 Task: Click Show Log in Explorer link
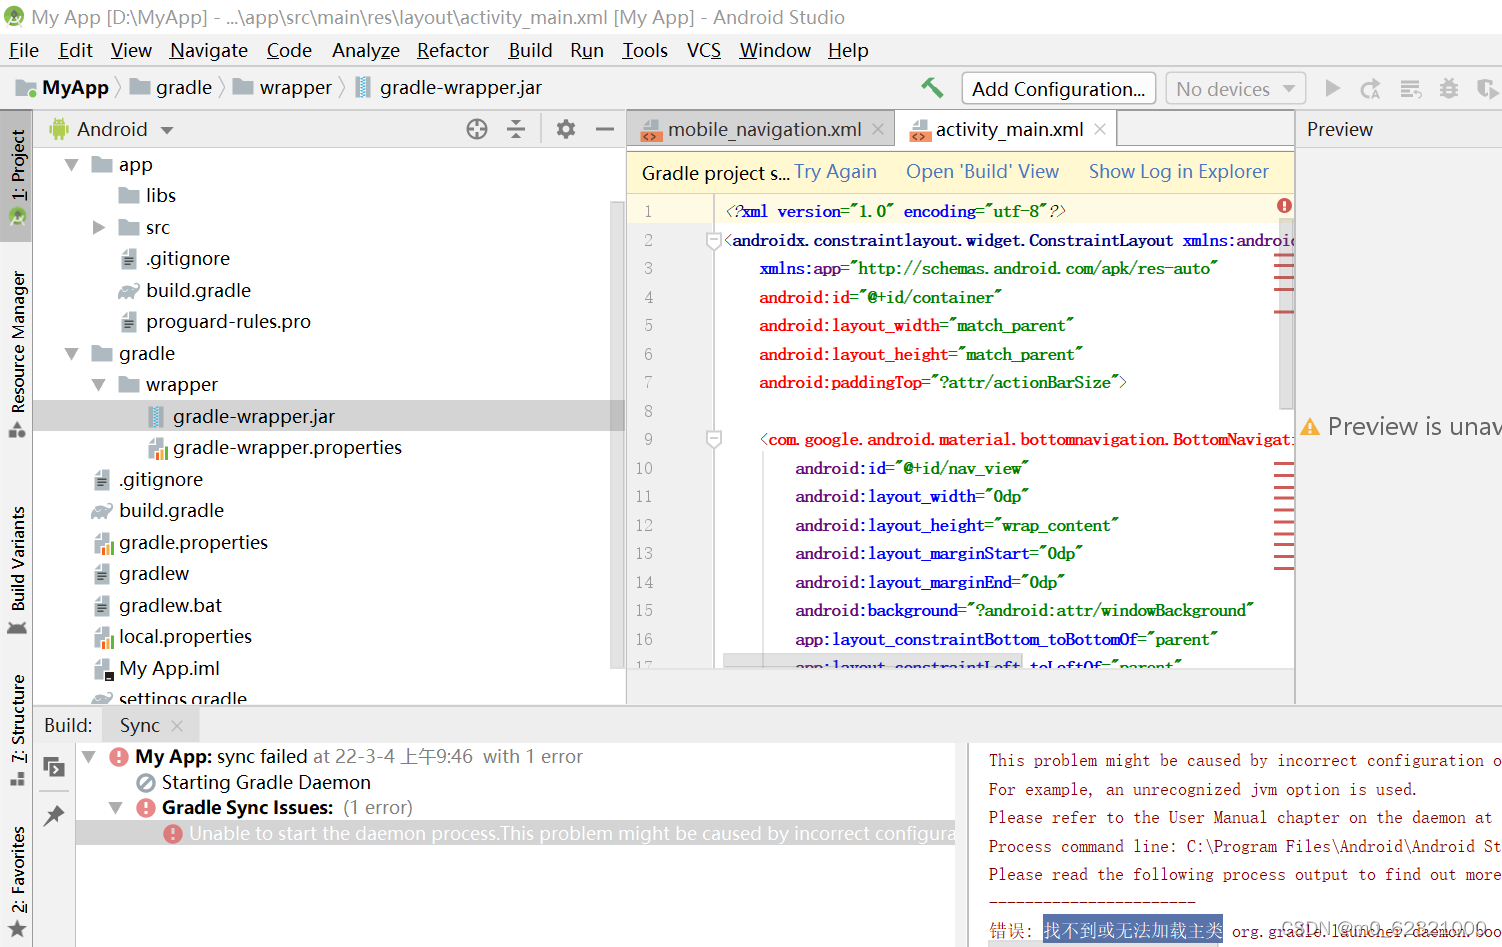coord(1178,172)
